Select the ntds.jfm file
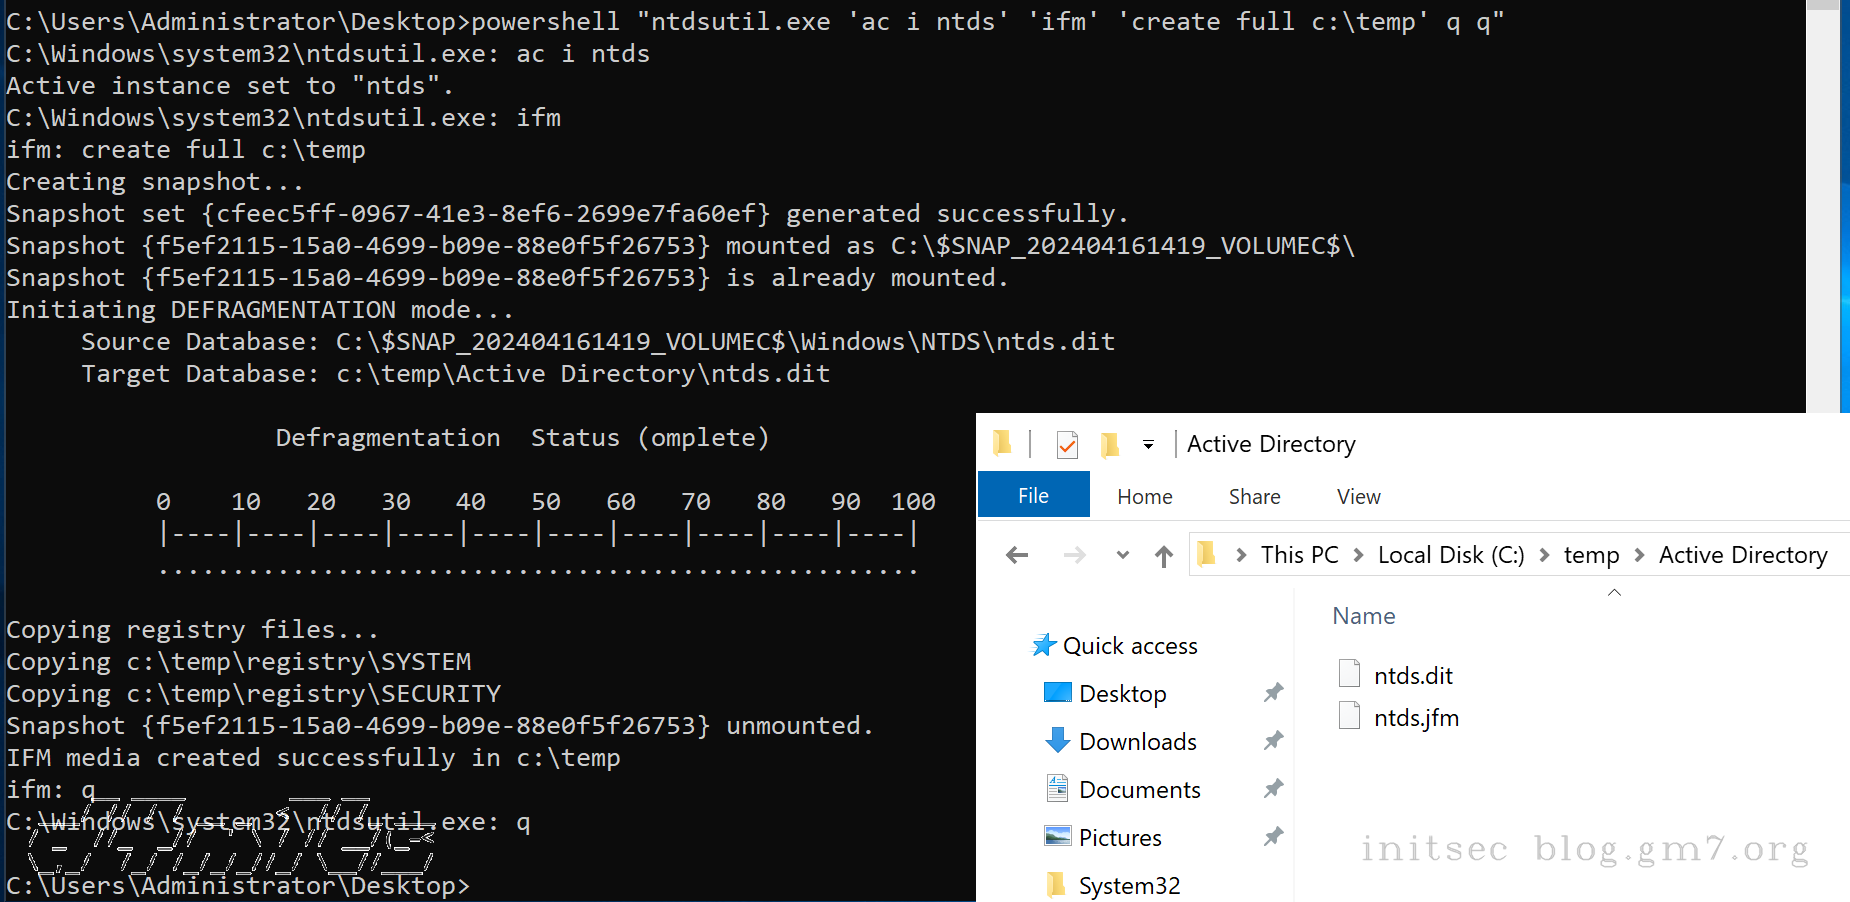This screenshot has width=1850, height=902. (1415, 718)
